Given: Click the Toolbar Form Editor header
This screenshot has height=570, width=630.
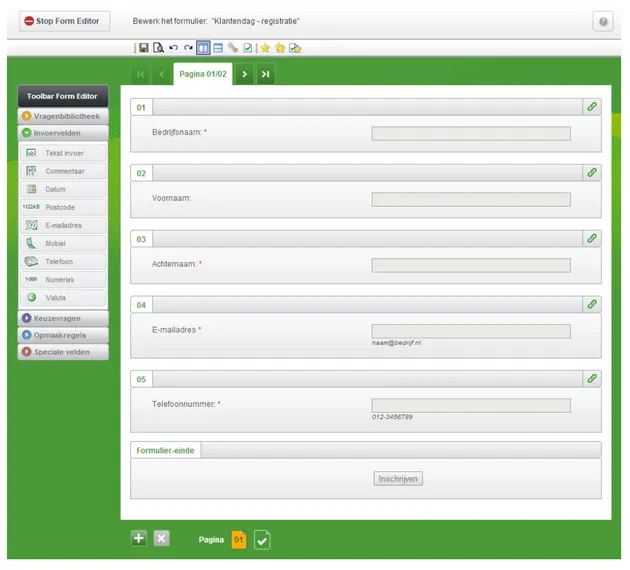Looking at the screenshot, I should coord(63,96).
